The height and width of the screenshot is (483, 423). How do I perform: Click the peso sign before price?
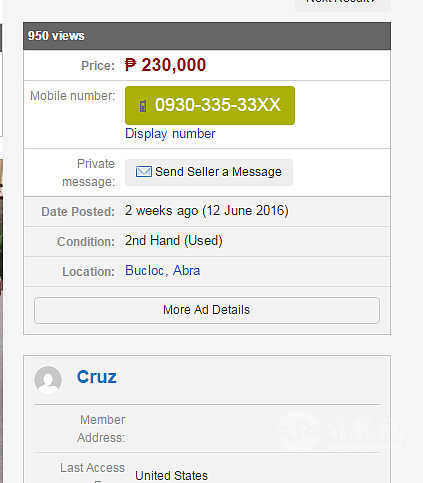point(130,65)
